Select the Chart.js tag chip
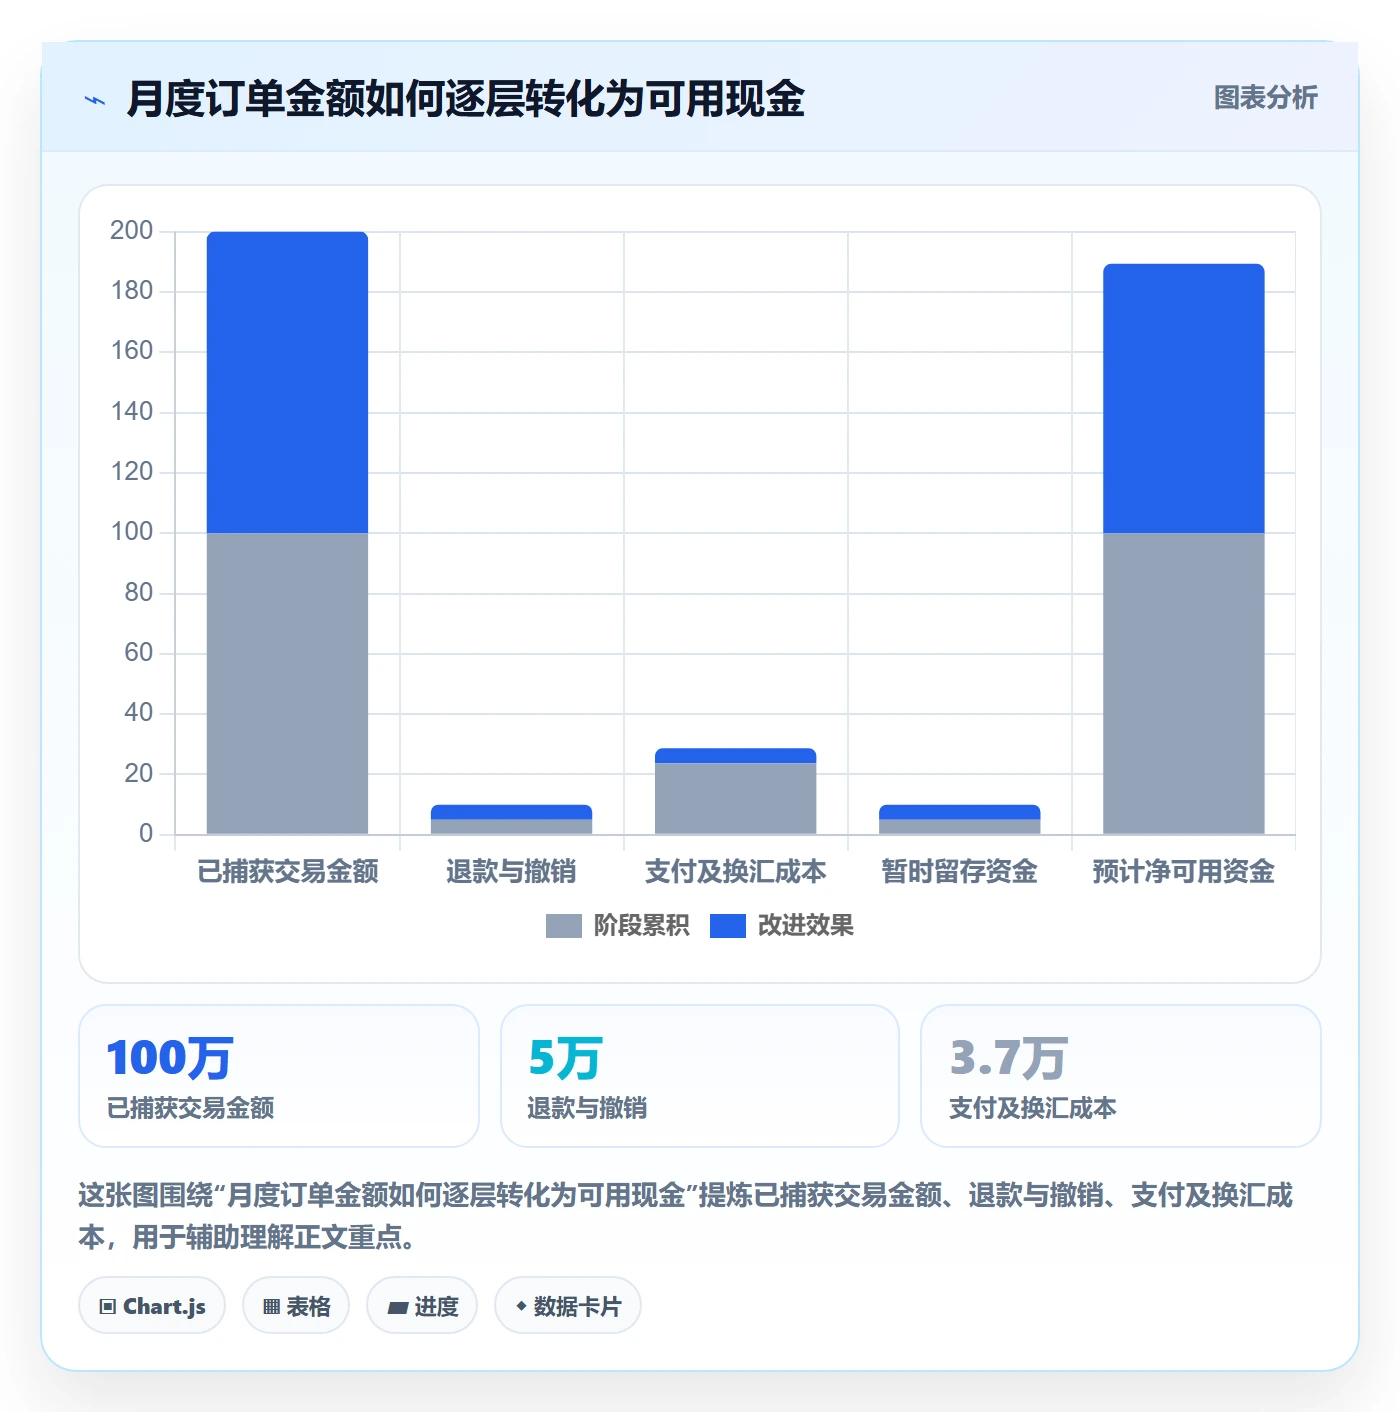This screenshot has width=1400, height=1412. (x=152, y=1306)
